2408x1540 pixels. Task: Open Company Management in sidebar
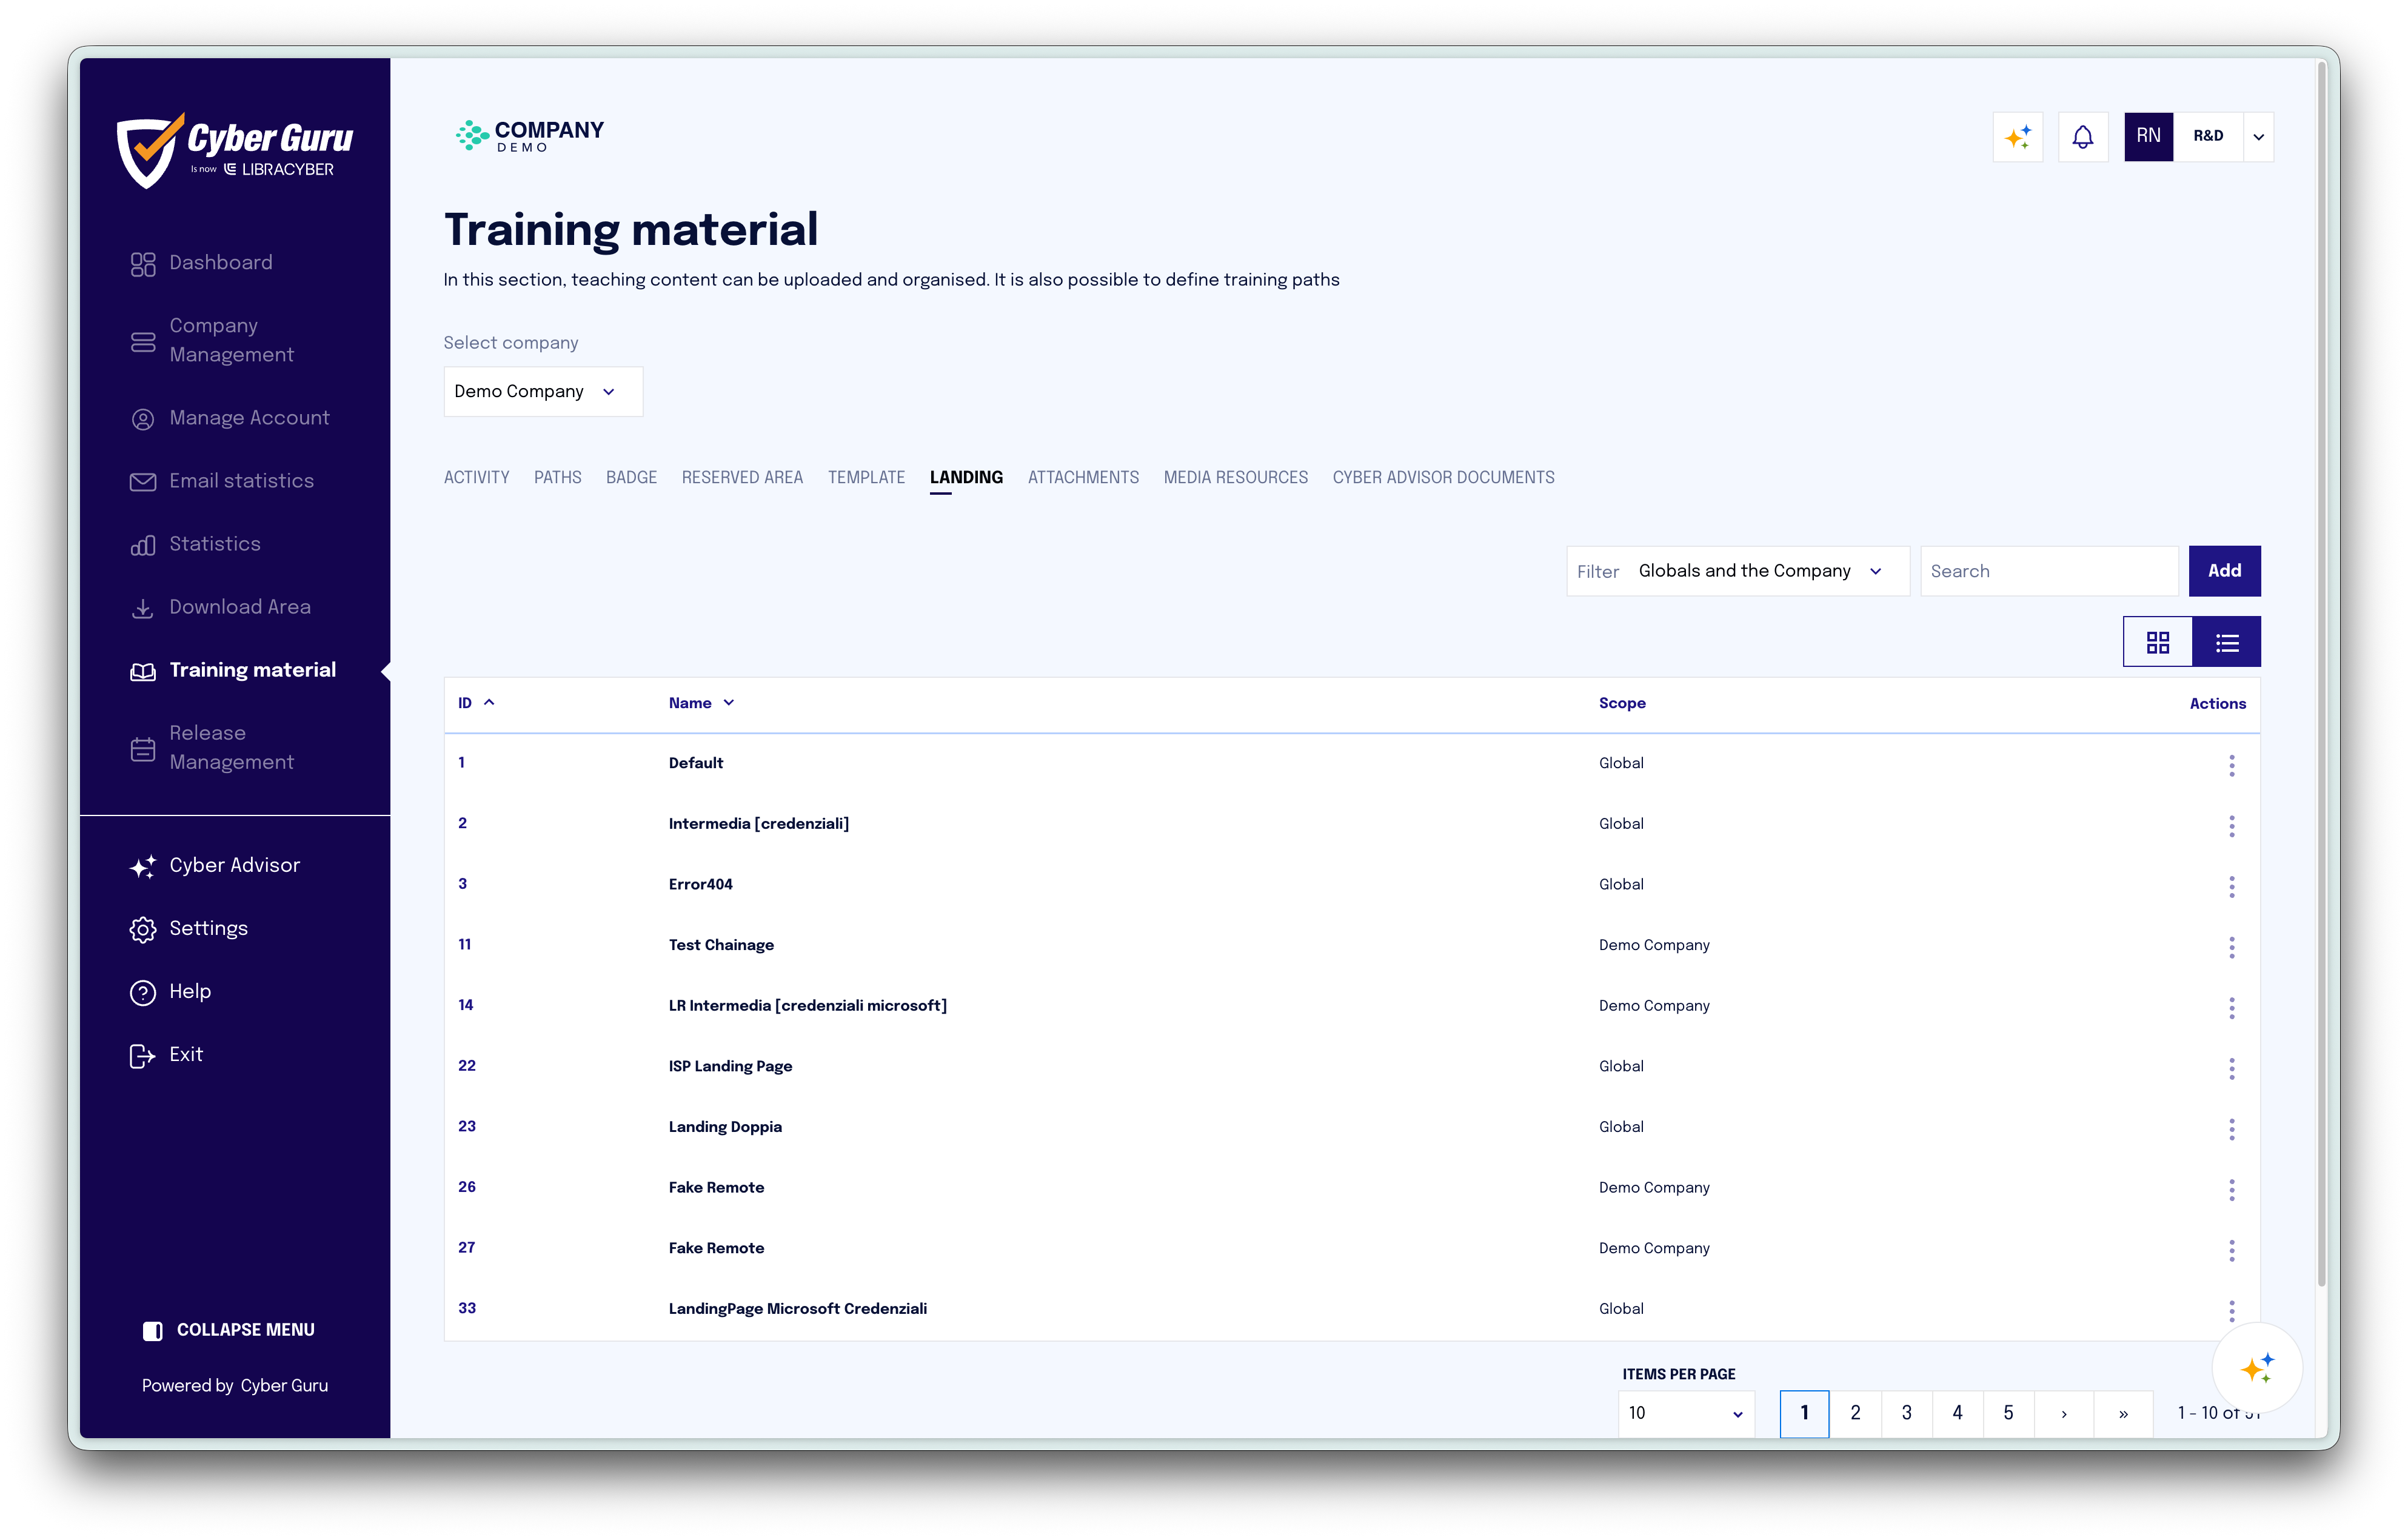point(212,340)
